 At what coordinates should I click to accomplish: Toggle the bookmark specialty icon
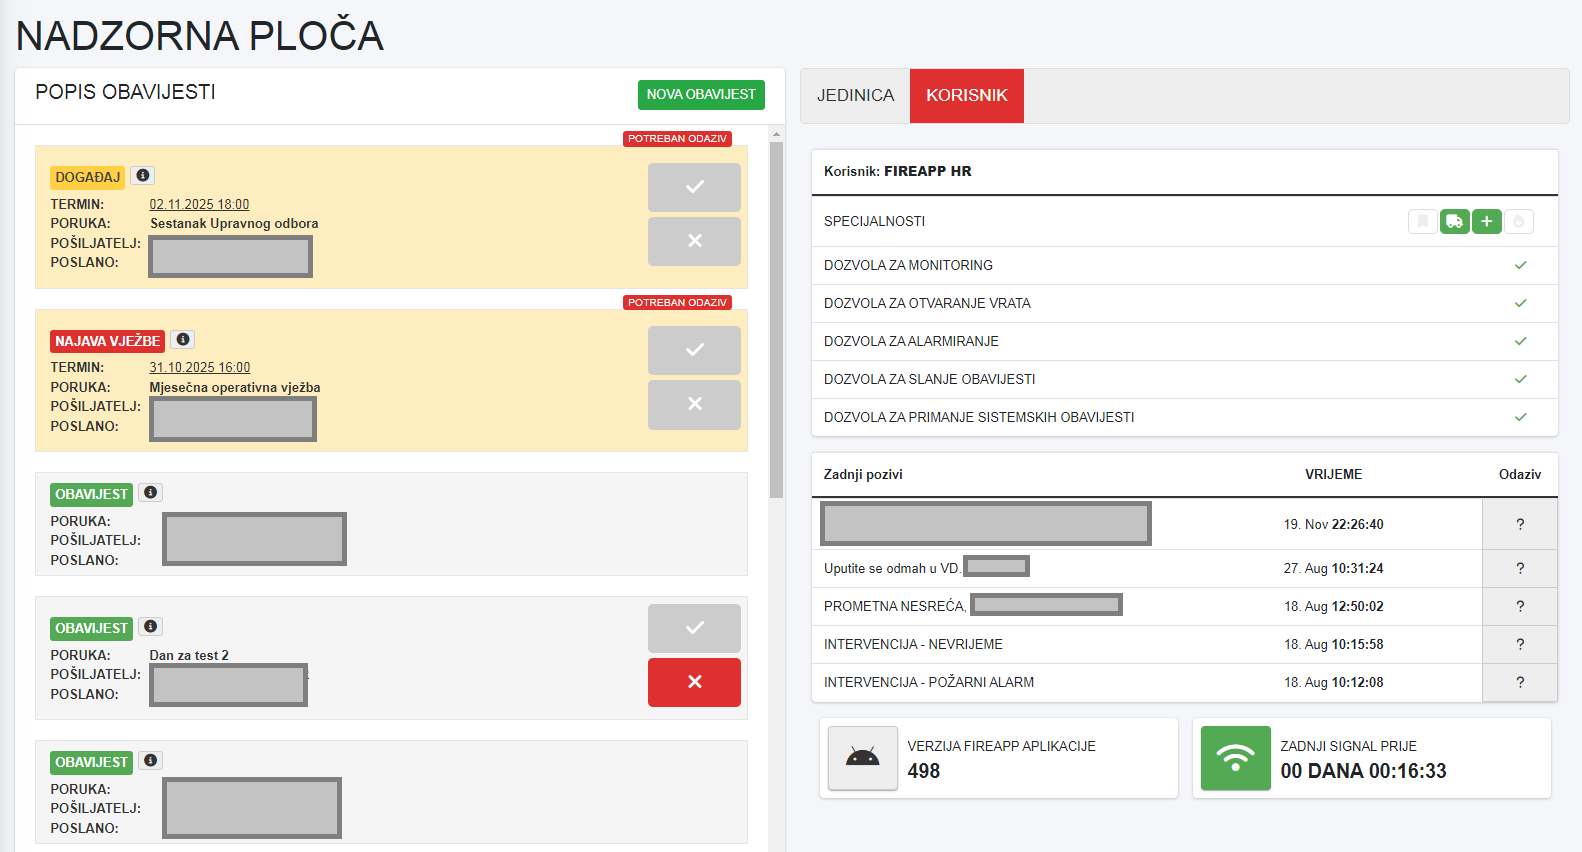click(1422, 222)
